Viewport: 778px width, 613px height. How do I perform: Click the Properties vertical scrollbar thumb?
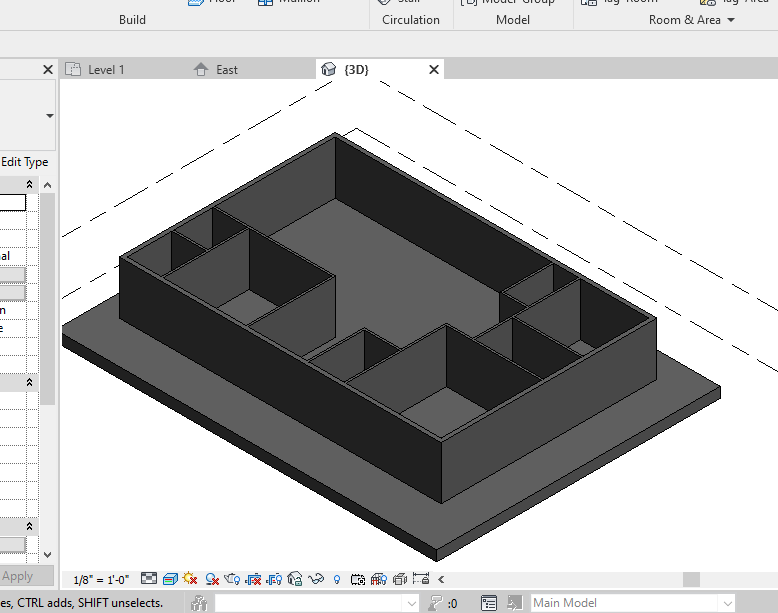48,299
